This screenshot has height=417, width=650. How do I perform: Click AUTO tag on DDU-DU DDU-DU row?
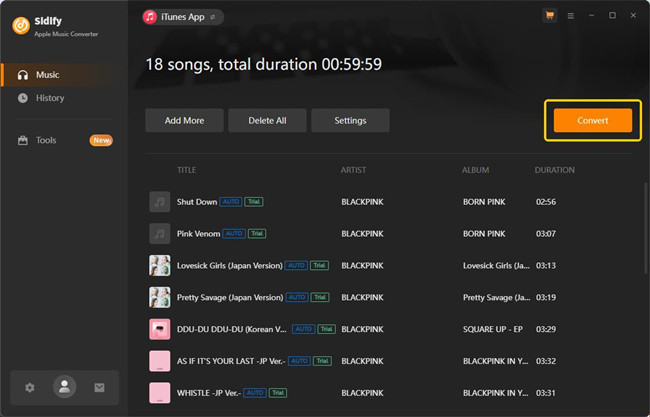click(304, 329)
